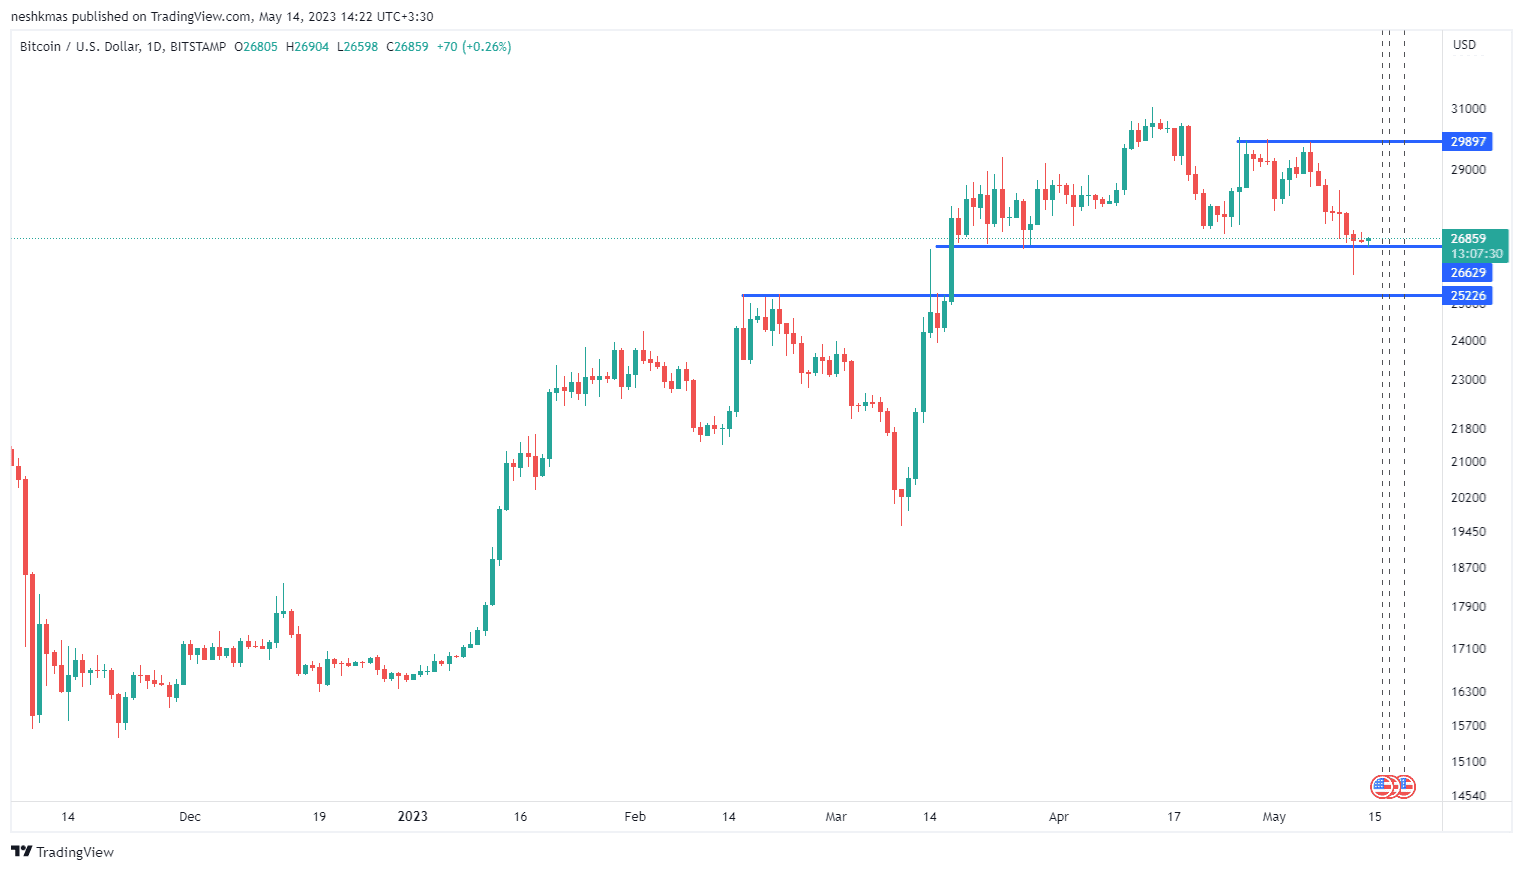Click the 14540 price axis label

pos(1468,795)
